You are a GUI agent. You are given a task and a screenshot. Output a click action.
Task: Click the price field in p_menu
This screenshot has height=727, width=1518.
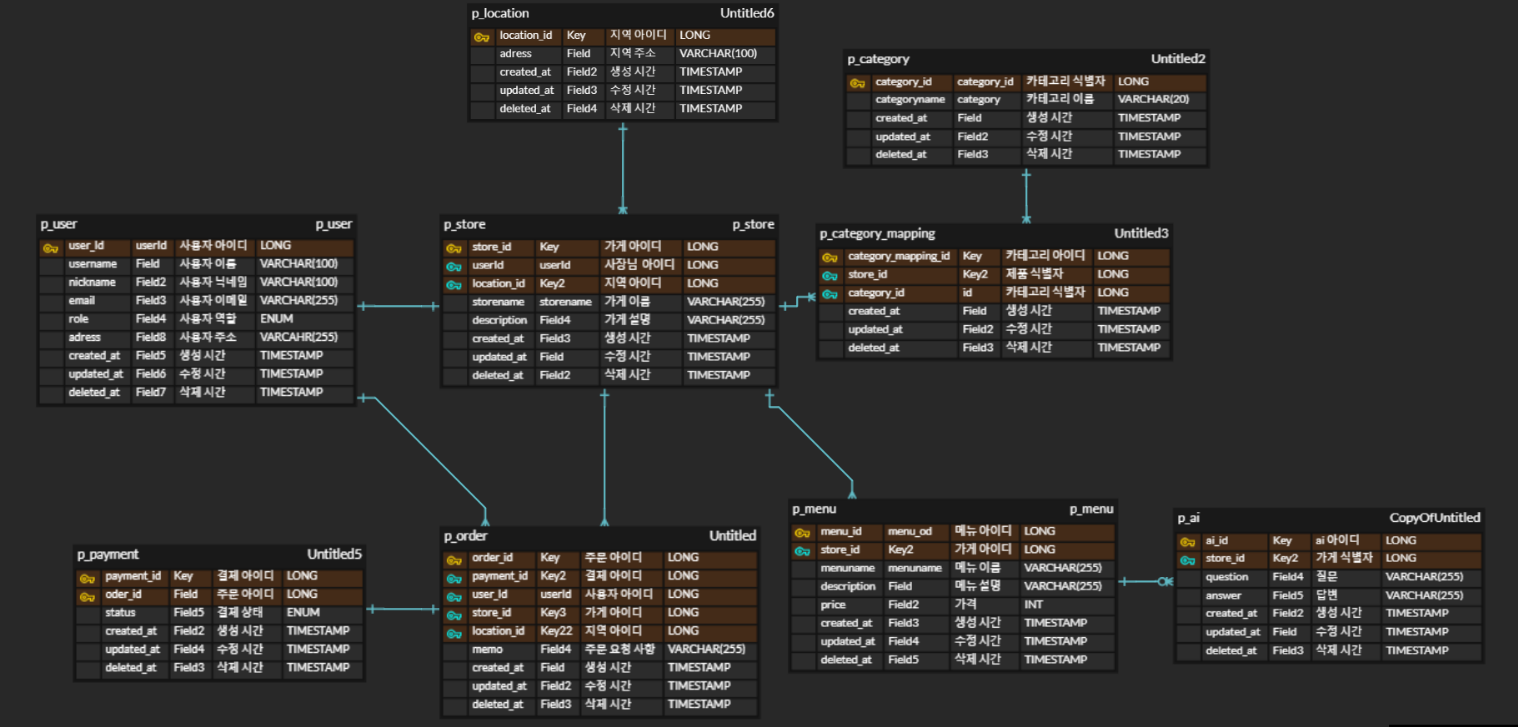[x=833, y=605]
